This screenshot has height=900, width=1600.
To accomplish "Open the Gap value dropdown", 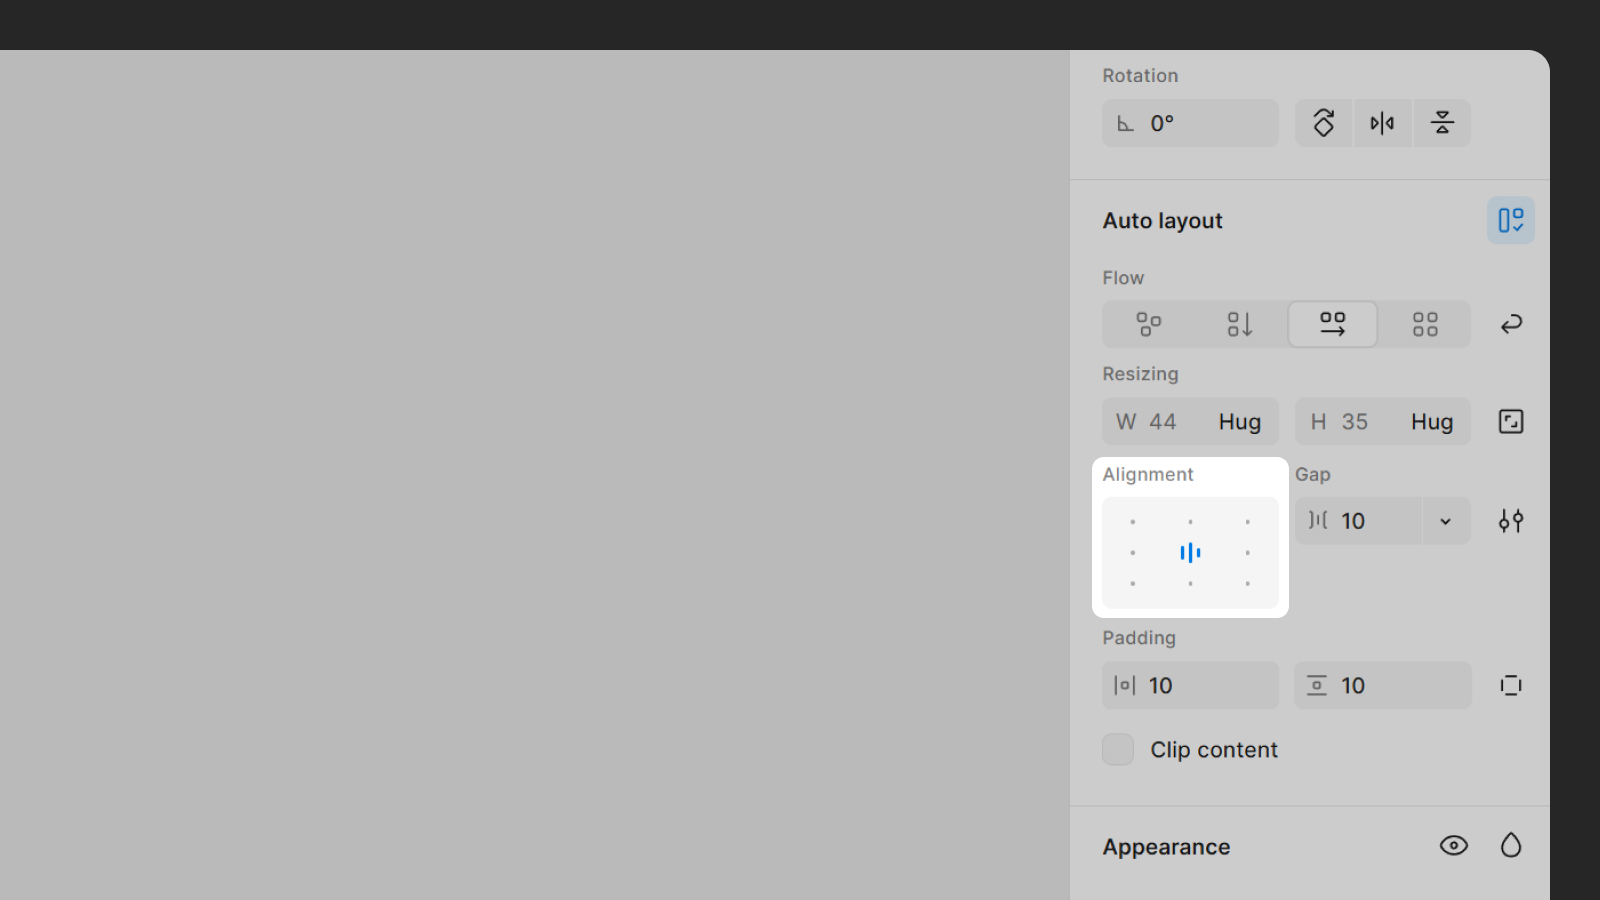I will tap(1444, 521).
